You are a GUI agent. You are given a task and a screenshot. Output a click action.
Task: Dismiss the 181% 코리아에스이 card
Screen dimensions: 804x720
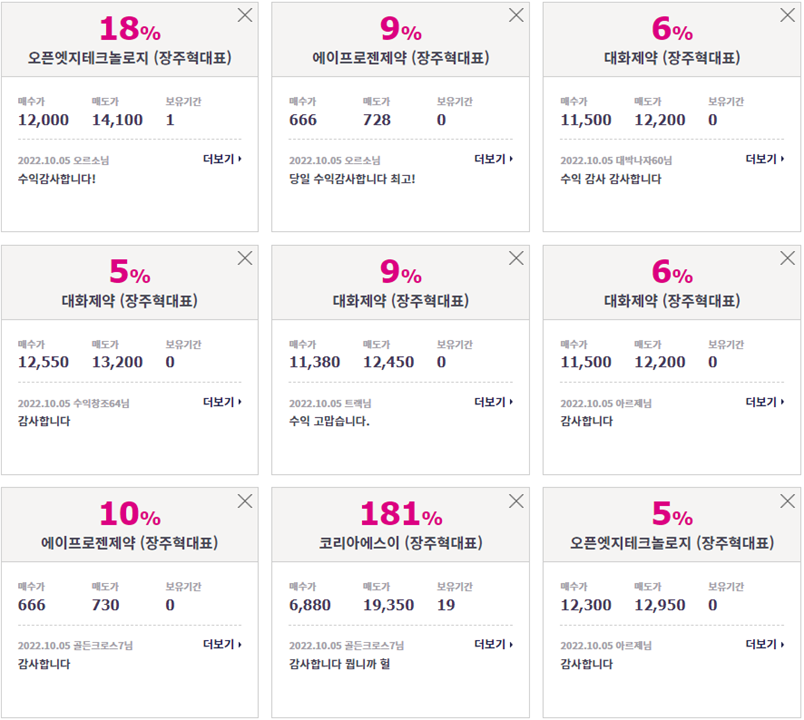click(x=516, y=501)
